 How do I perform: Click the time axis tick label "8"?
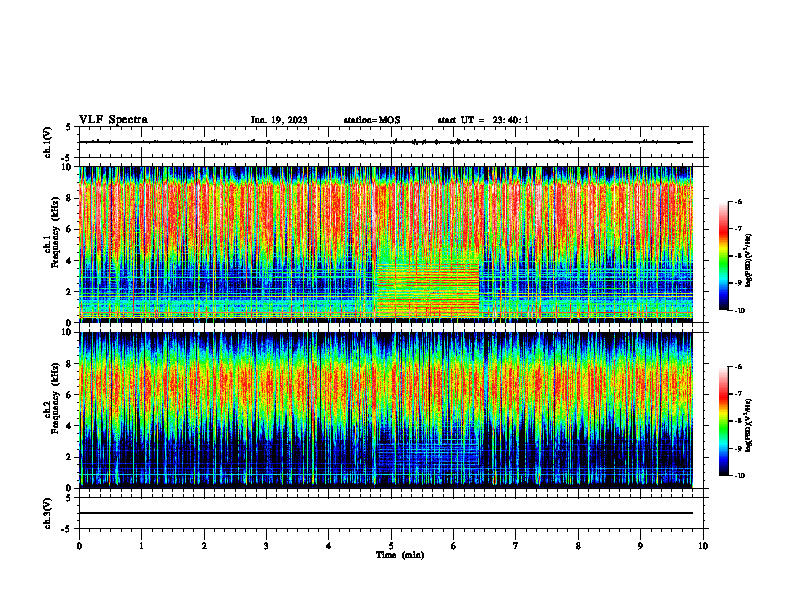pos(578,546)
